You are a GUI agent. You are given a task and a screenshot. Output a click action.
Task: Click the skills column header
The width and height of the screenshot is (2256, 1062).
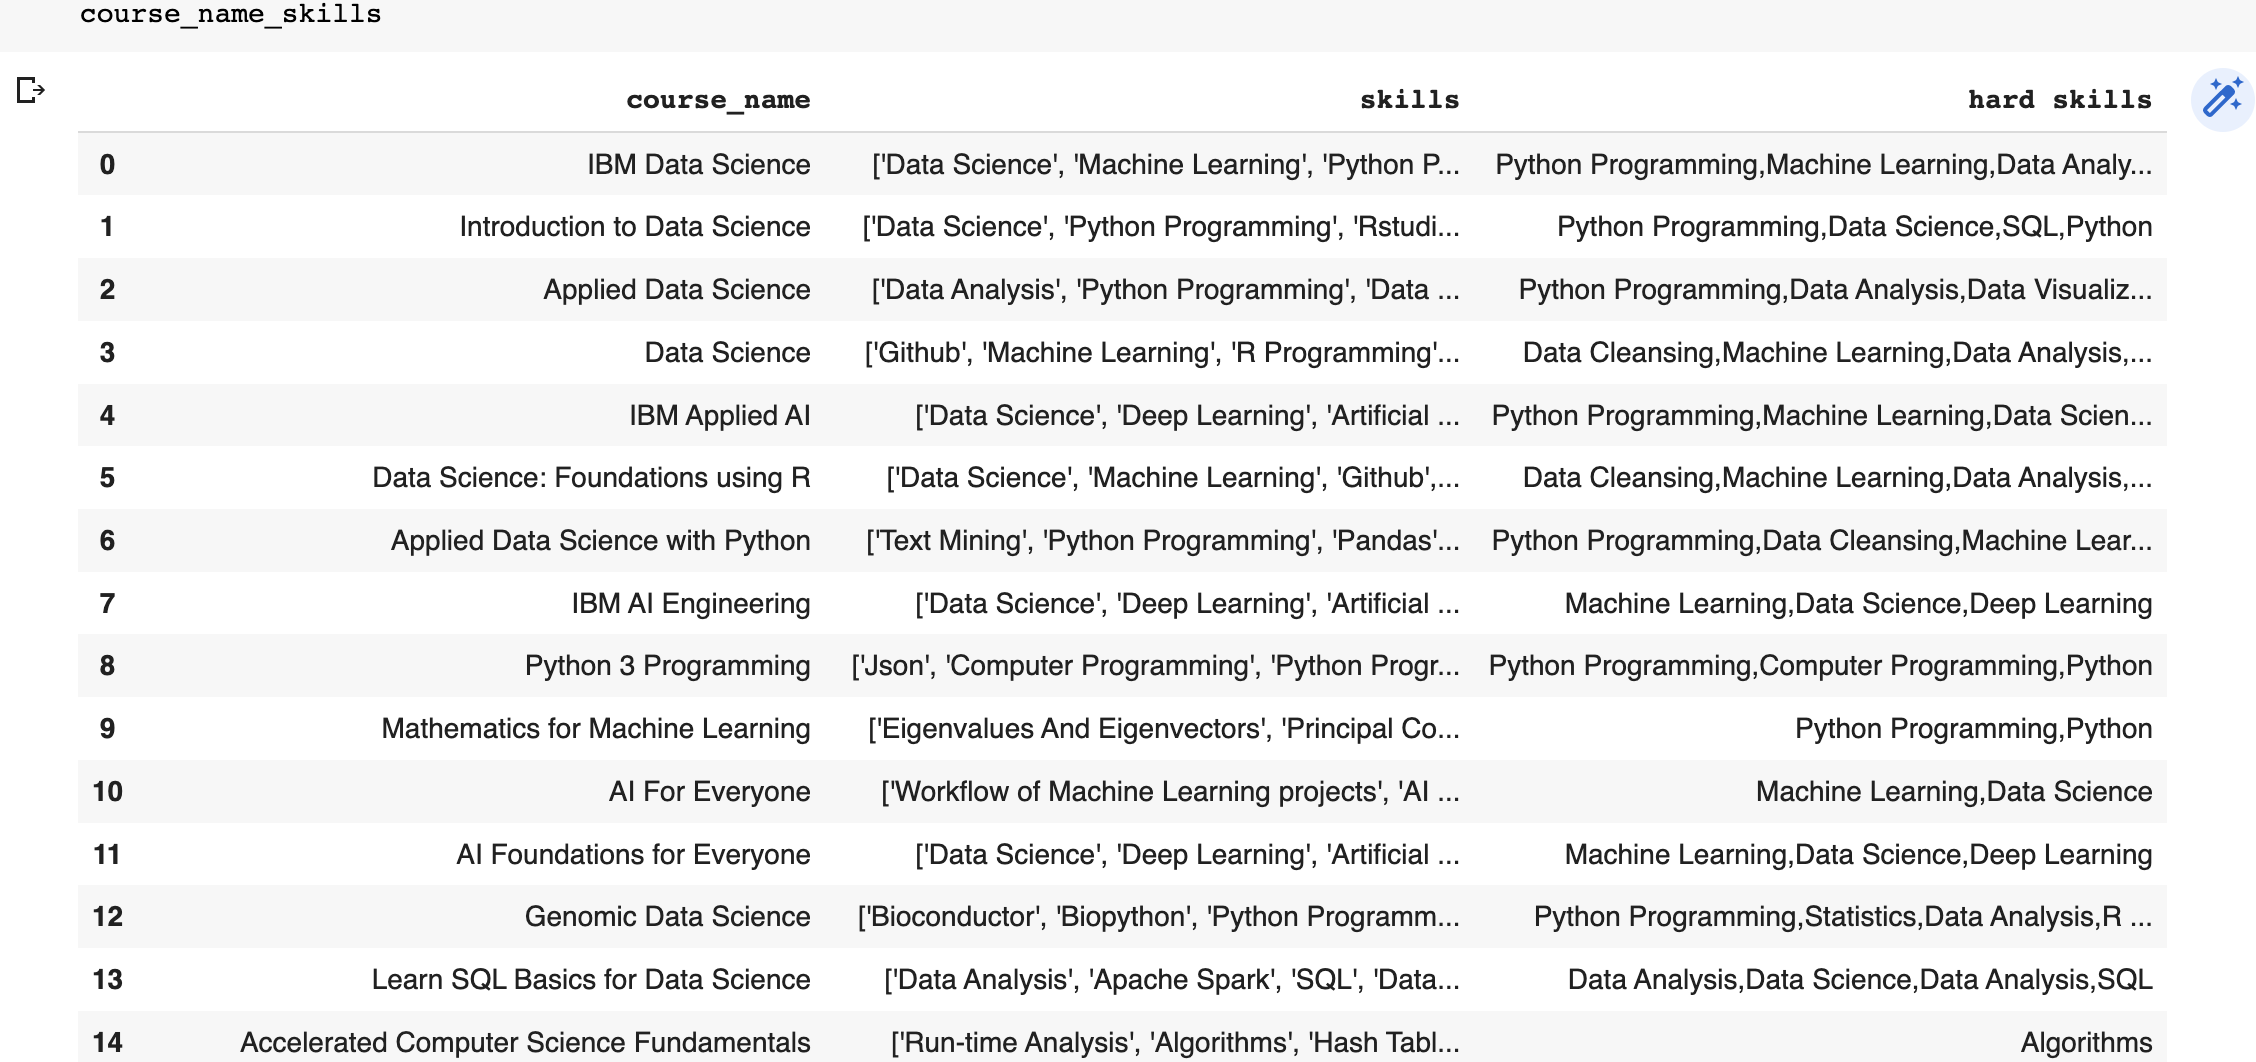[1409, 100]
